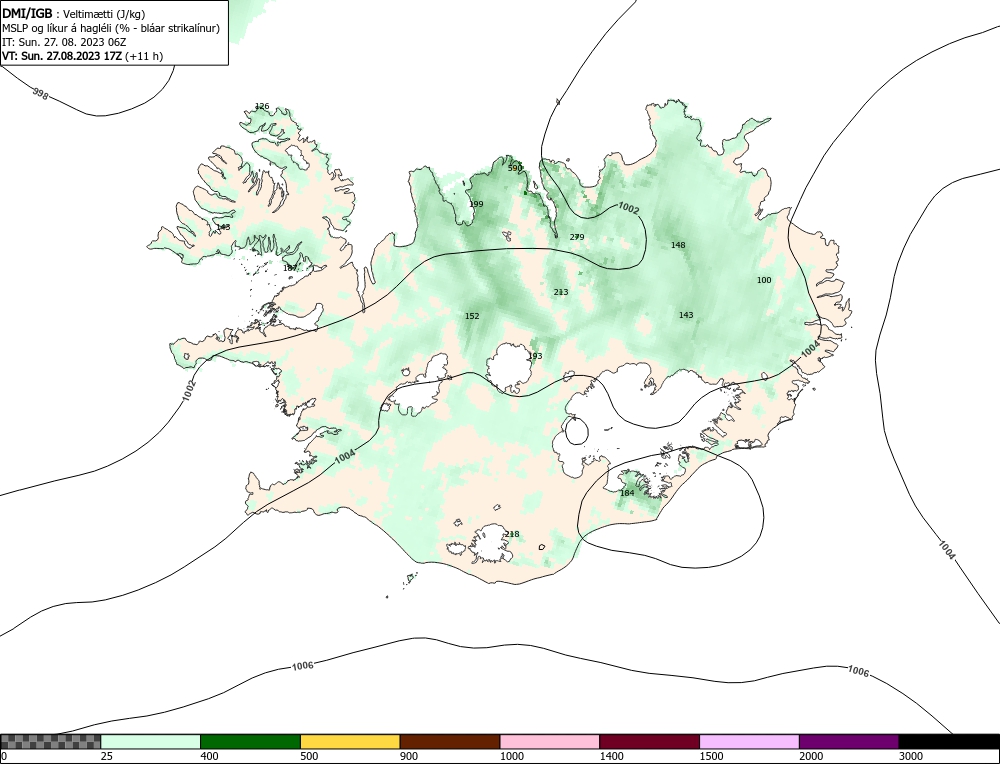Click the legend tick label 400
Image resolution: width=1000 pixels, height=764 pixels.
click(209, 756)
